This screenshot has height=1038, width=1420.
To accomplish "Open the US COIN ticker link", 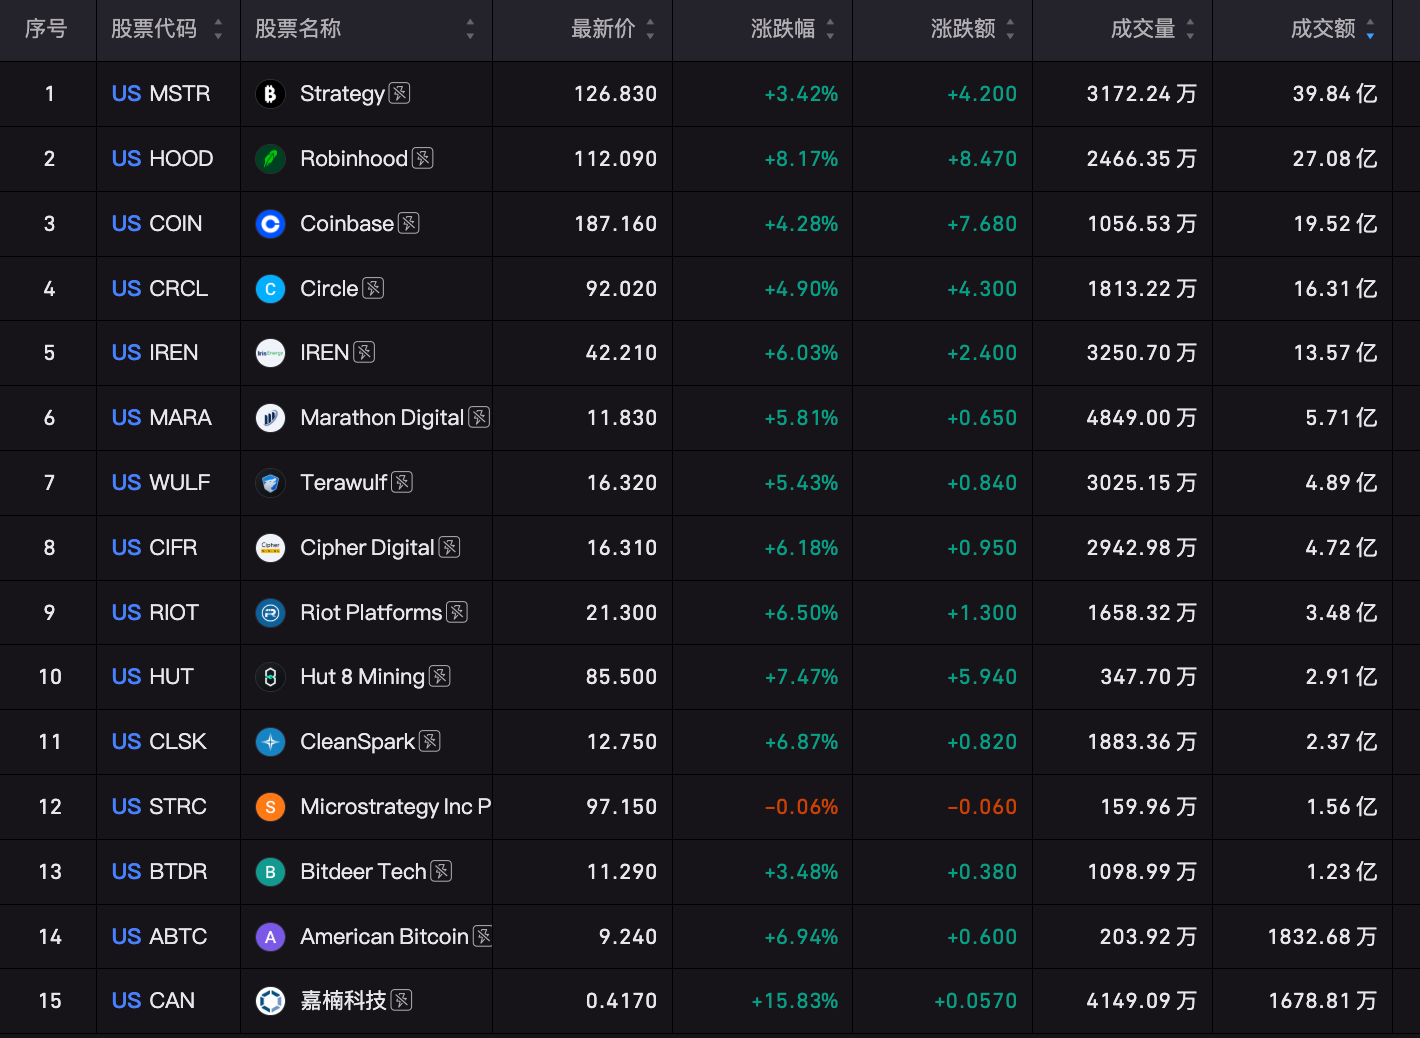I will click(157, 224).
